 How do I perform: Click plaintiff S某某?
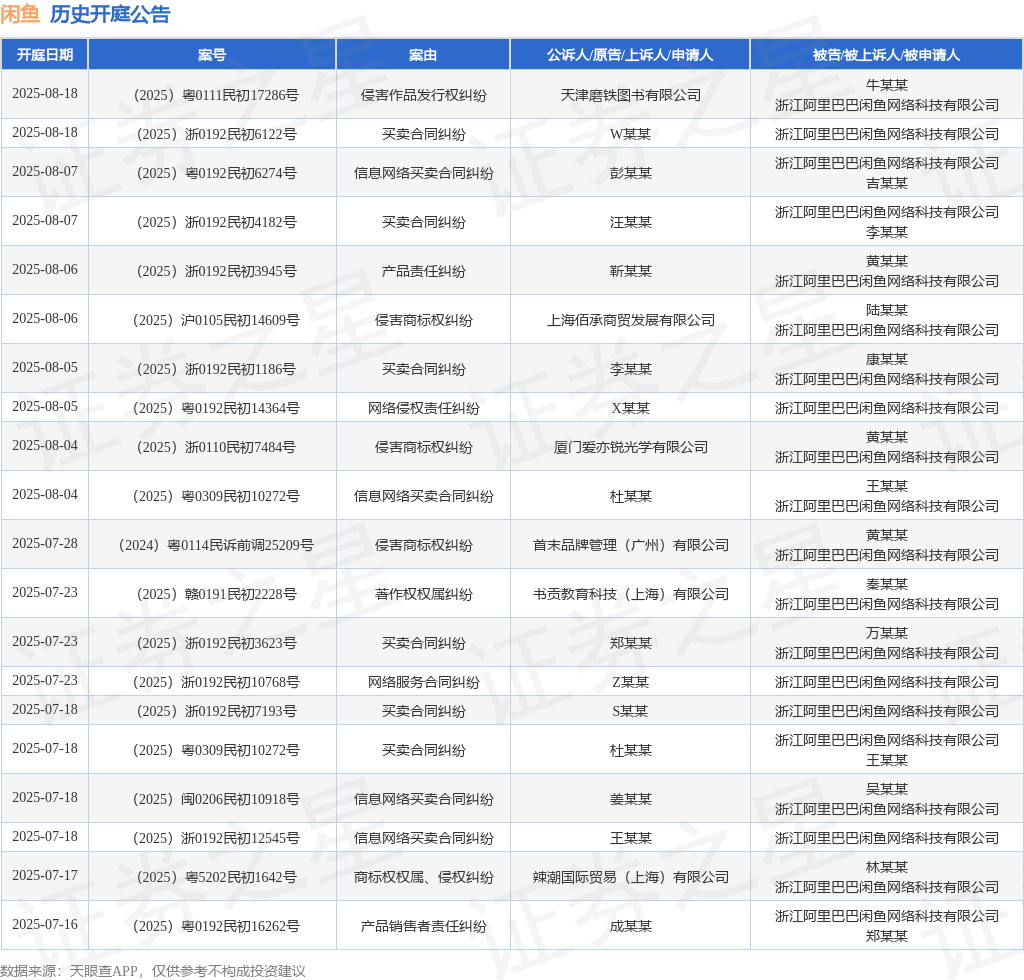point(630,712)
